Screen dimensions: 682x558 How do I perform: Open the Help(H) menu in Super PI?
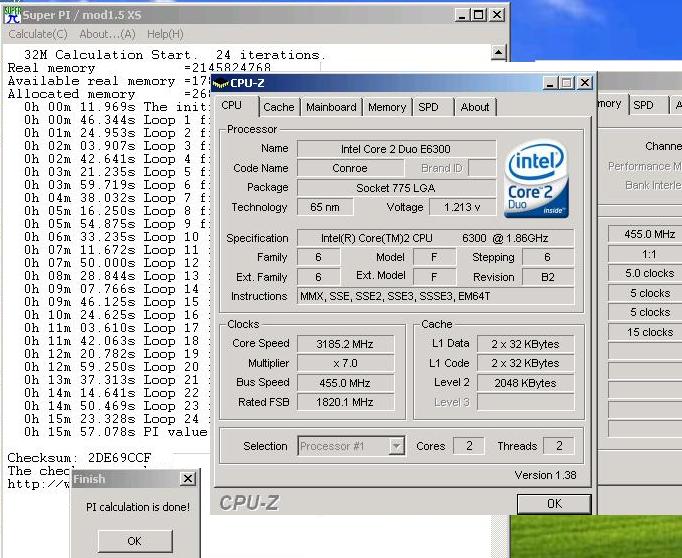point(165,34)
